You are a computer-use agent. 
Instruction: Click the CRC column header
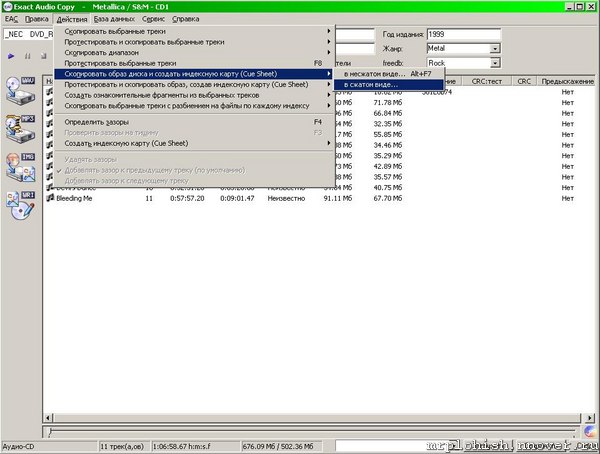click(524, 81)
